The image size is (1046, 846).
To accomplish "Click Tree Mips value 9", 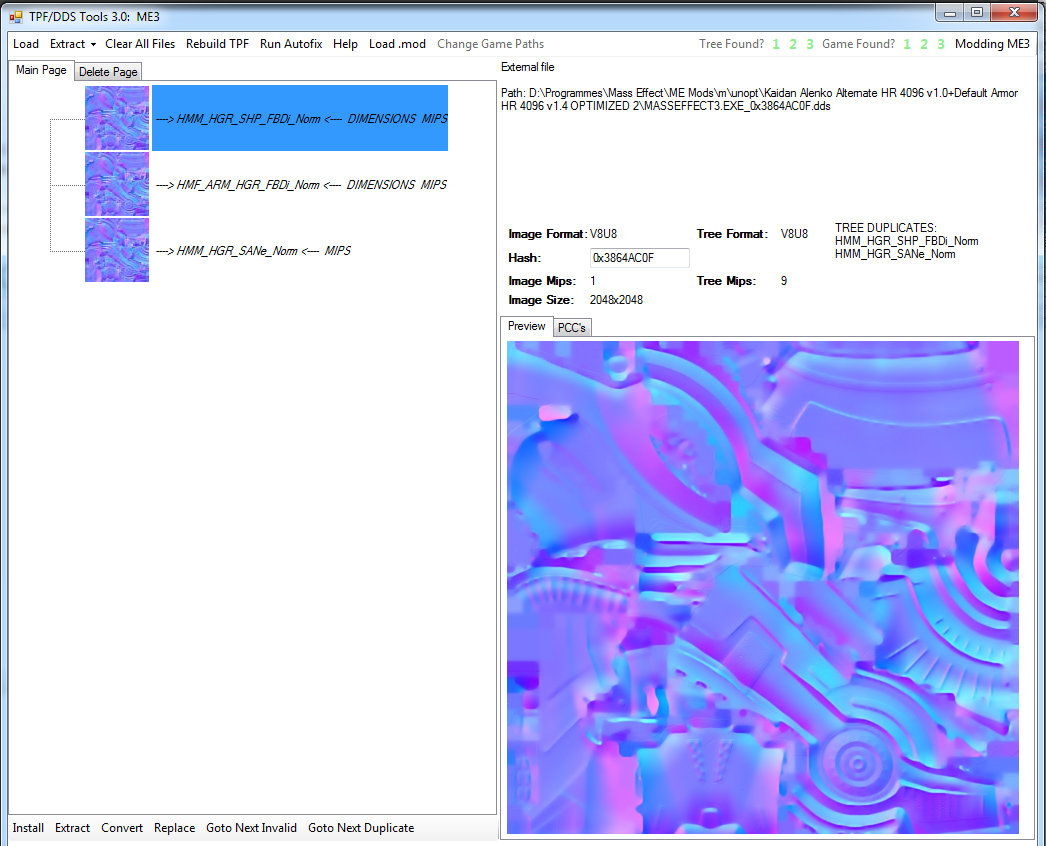I will (784, 281).
